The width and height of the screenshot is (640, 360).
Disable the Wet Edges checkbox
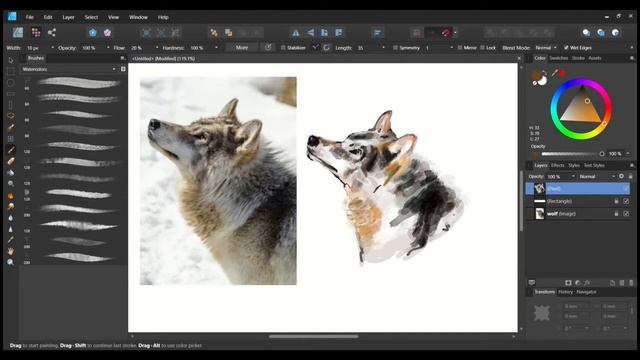click(566, 48)
